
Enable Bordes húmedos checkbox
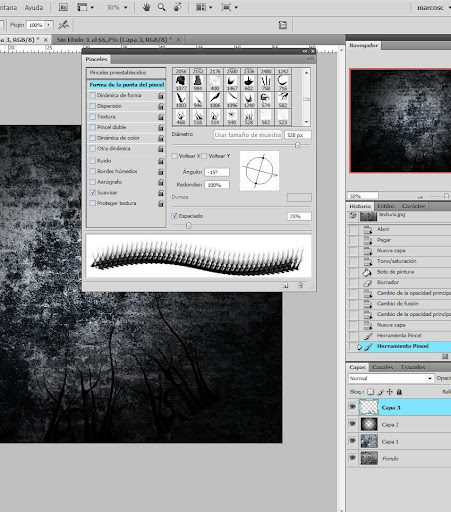tap(93, 171)
